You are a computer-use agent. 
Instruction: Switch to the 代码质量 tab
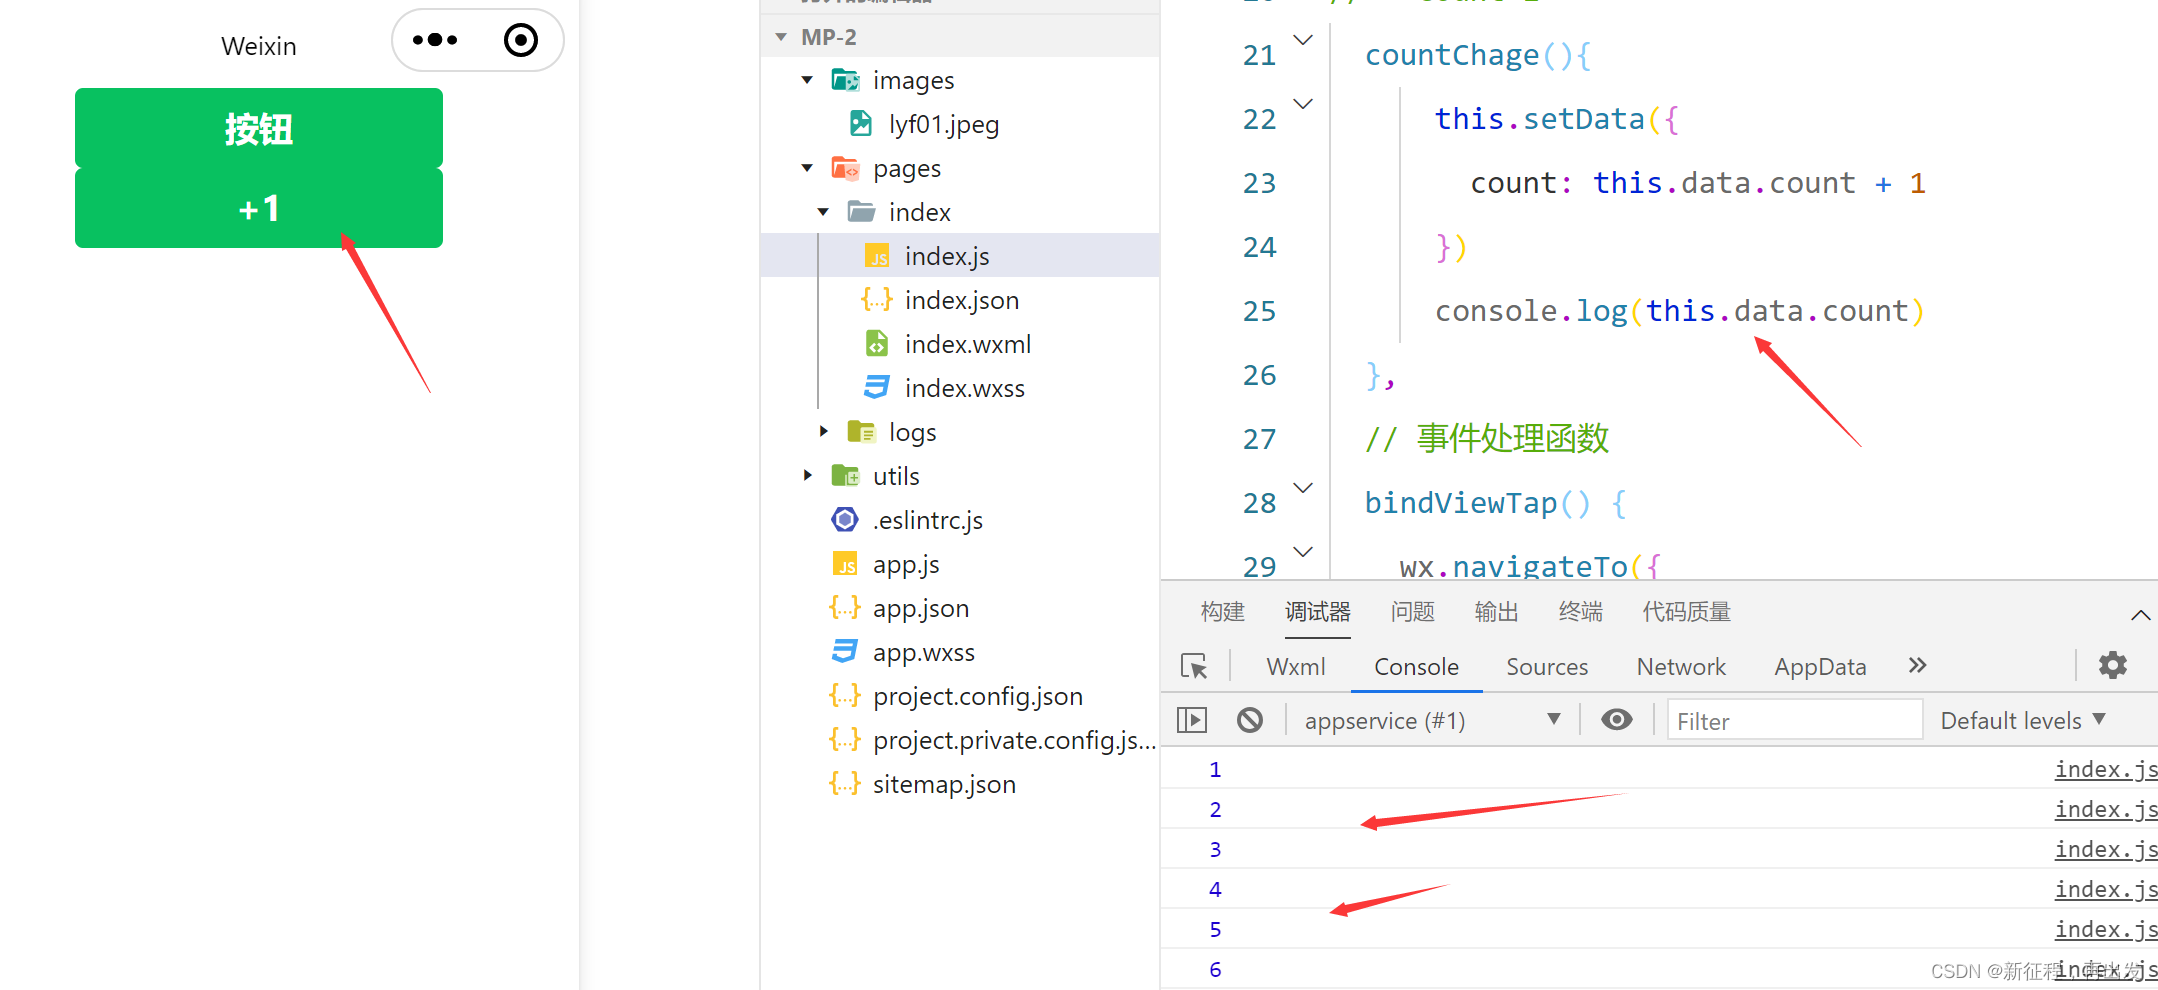click(x=1687, y=612)
